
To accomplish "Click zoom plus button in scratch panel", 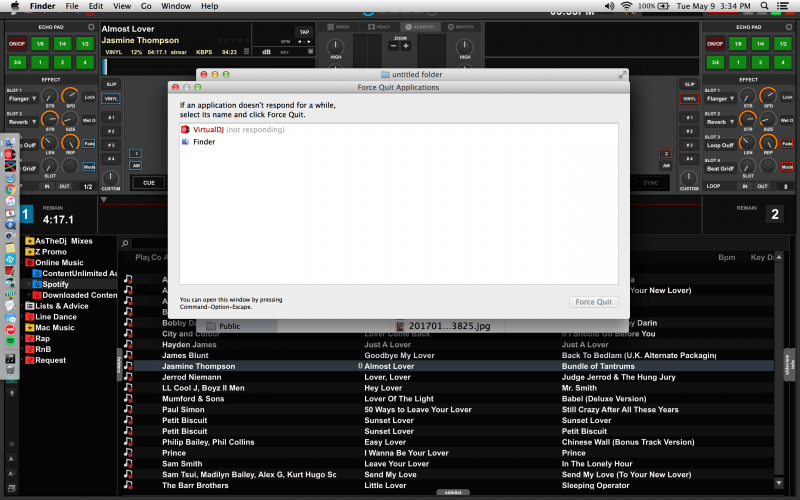I will pos(406,46).
